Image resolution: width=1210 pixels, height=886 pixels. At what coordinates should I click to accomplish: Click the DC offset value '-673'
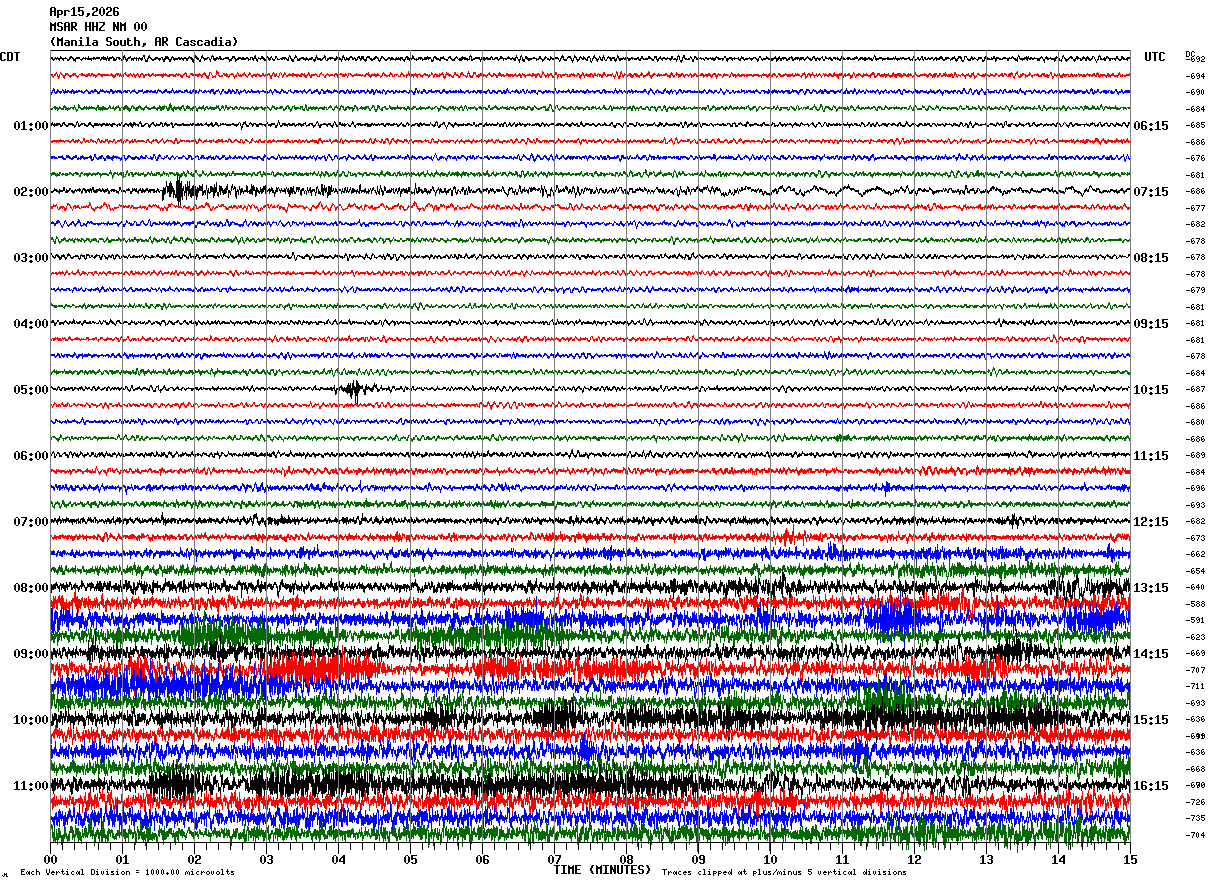point(1196,538)
